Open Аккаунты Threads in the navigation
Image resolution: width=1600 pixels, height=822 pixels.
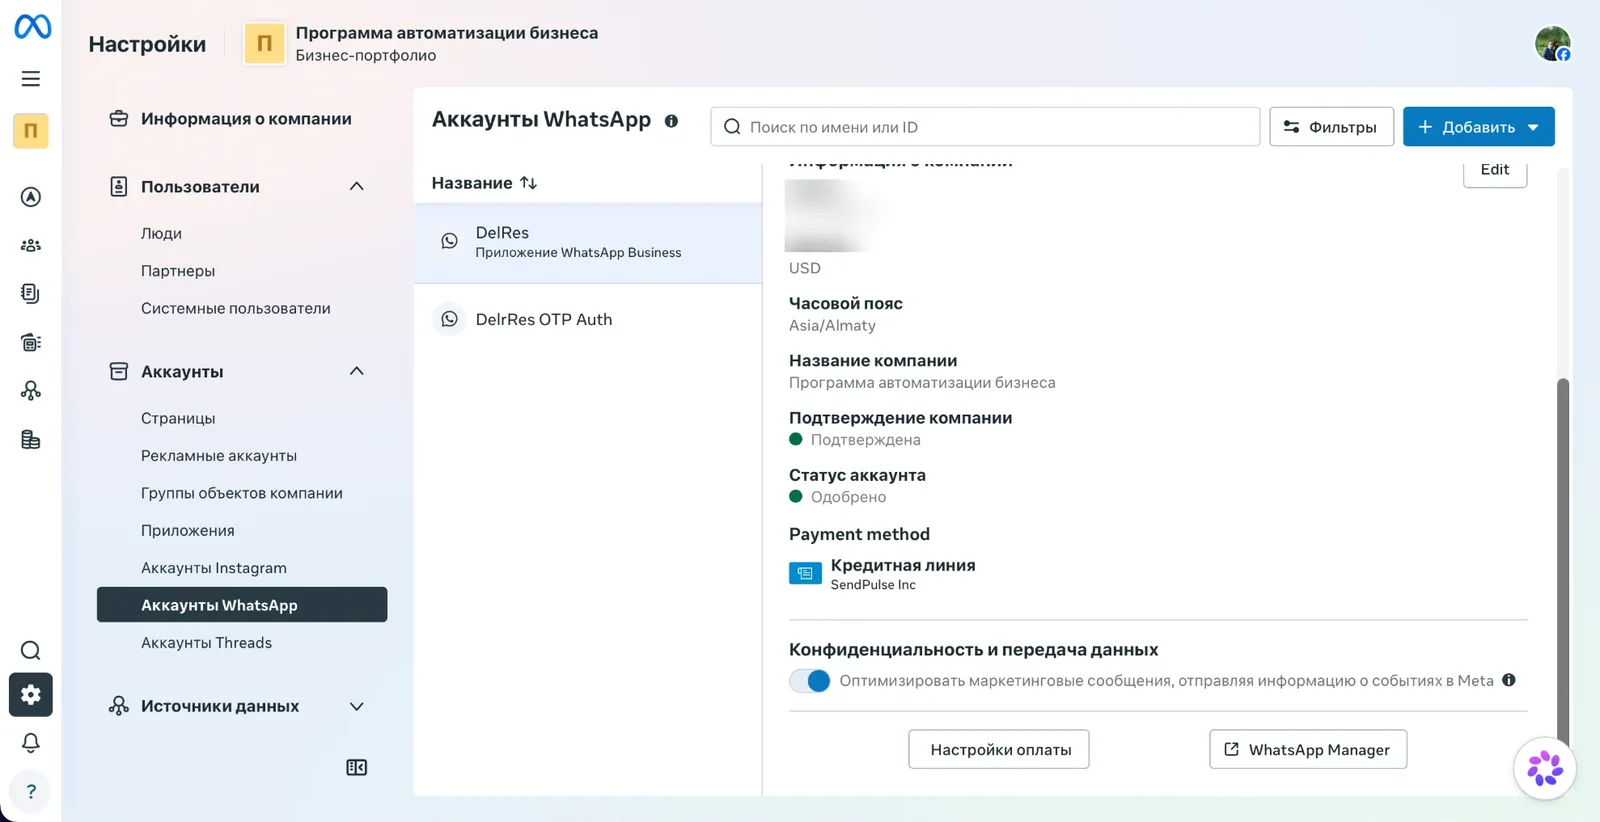[x=206, y=643]
